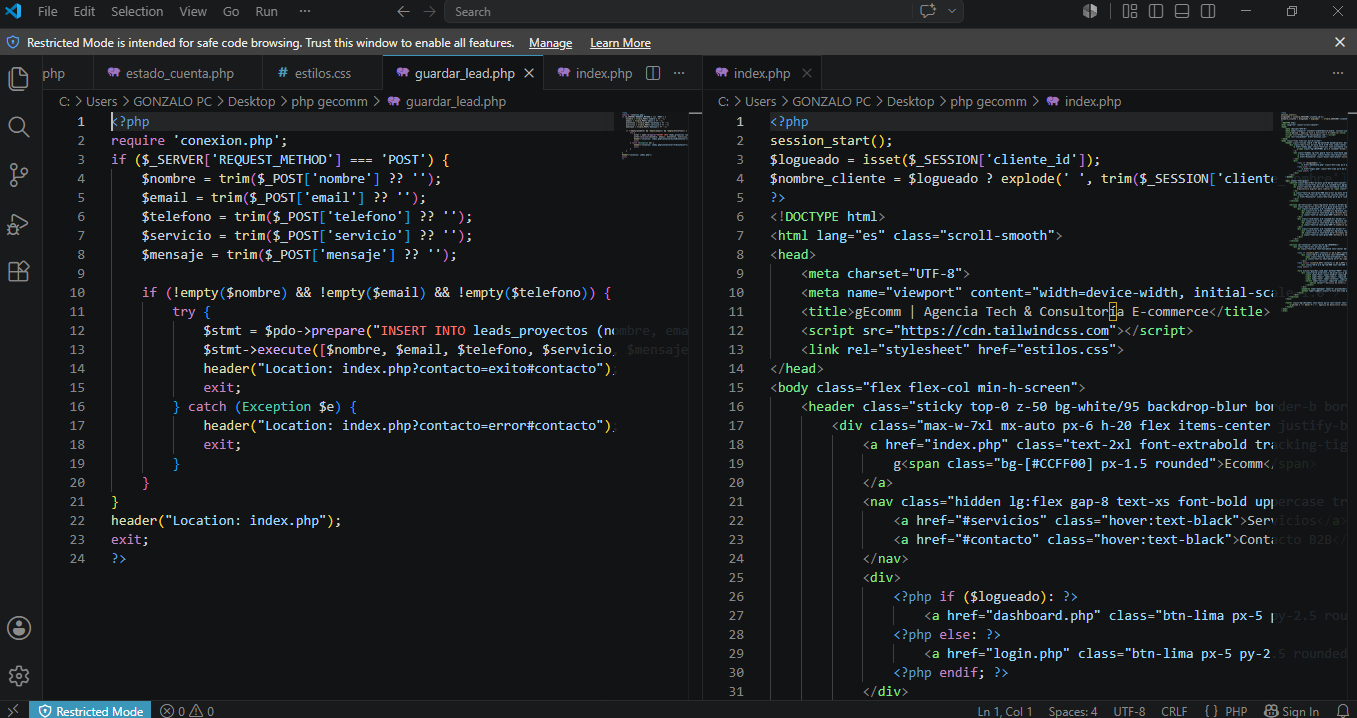The width and height of the screenshot is (1357, 718).
Task: Open More Actions for the left editor group
Action: (x=679, y=73)
